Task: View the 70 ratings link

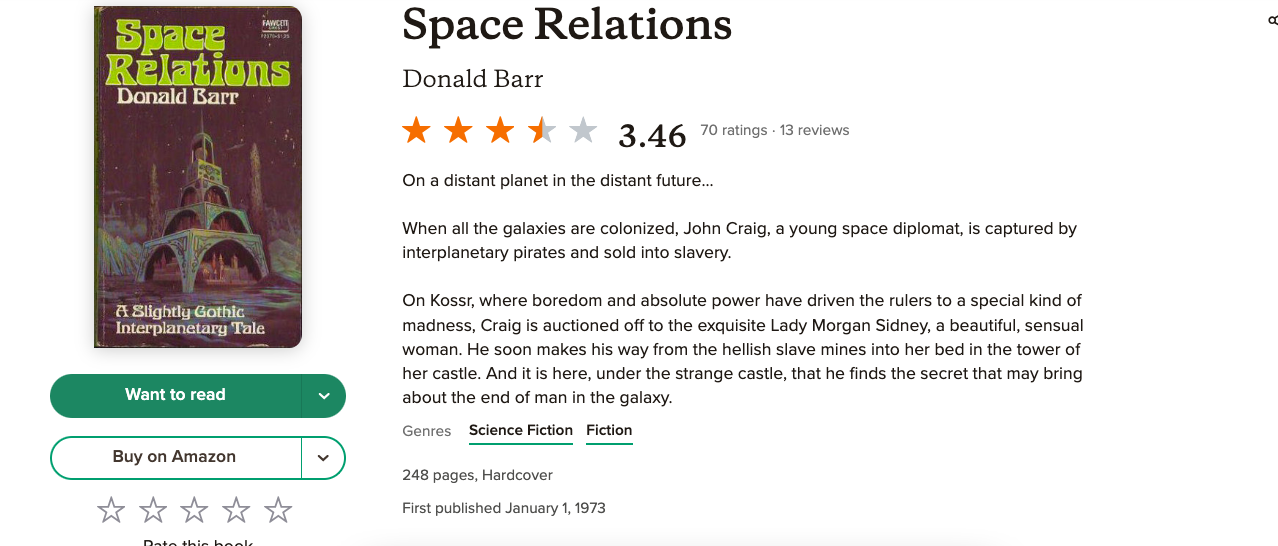Action: point(734,130)
